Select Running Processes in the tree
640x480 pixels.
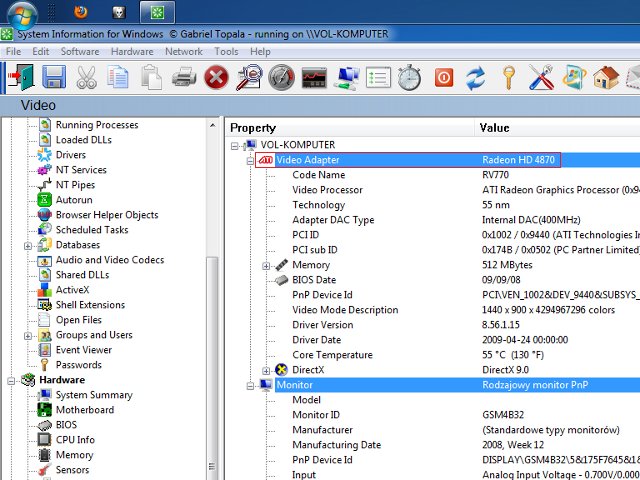click(x=97, y=125)
